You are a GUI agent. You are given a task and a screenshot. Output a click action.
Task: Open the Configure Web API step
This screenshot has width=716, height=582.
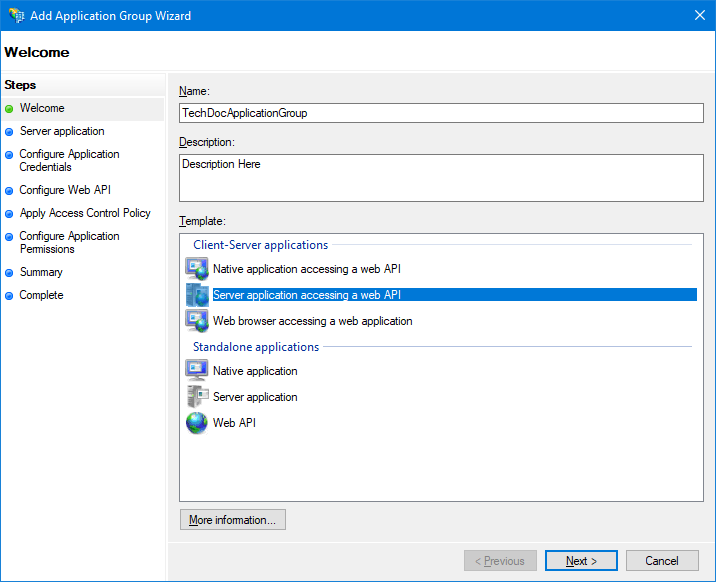click(x=65, y=190)
